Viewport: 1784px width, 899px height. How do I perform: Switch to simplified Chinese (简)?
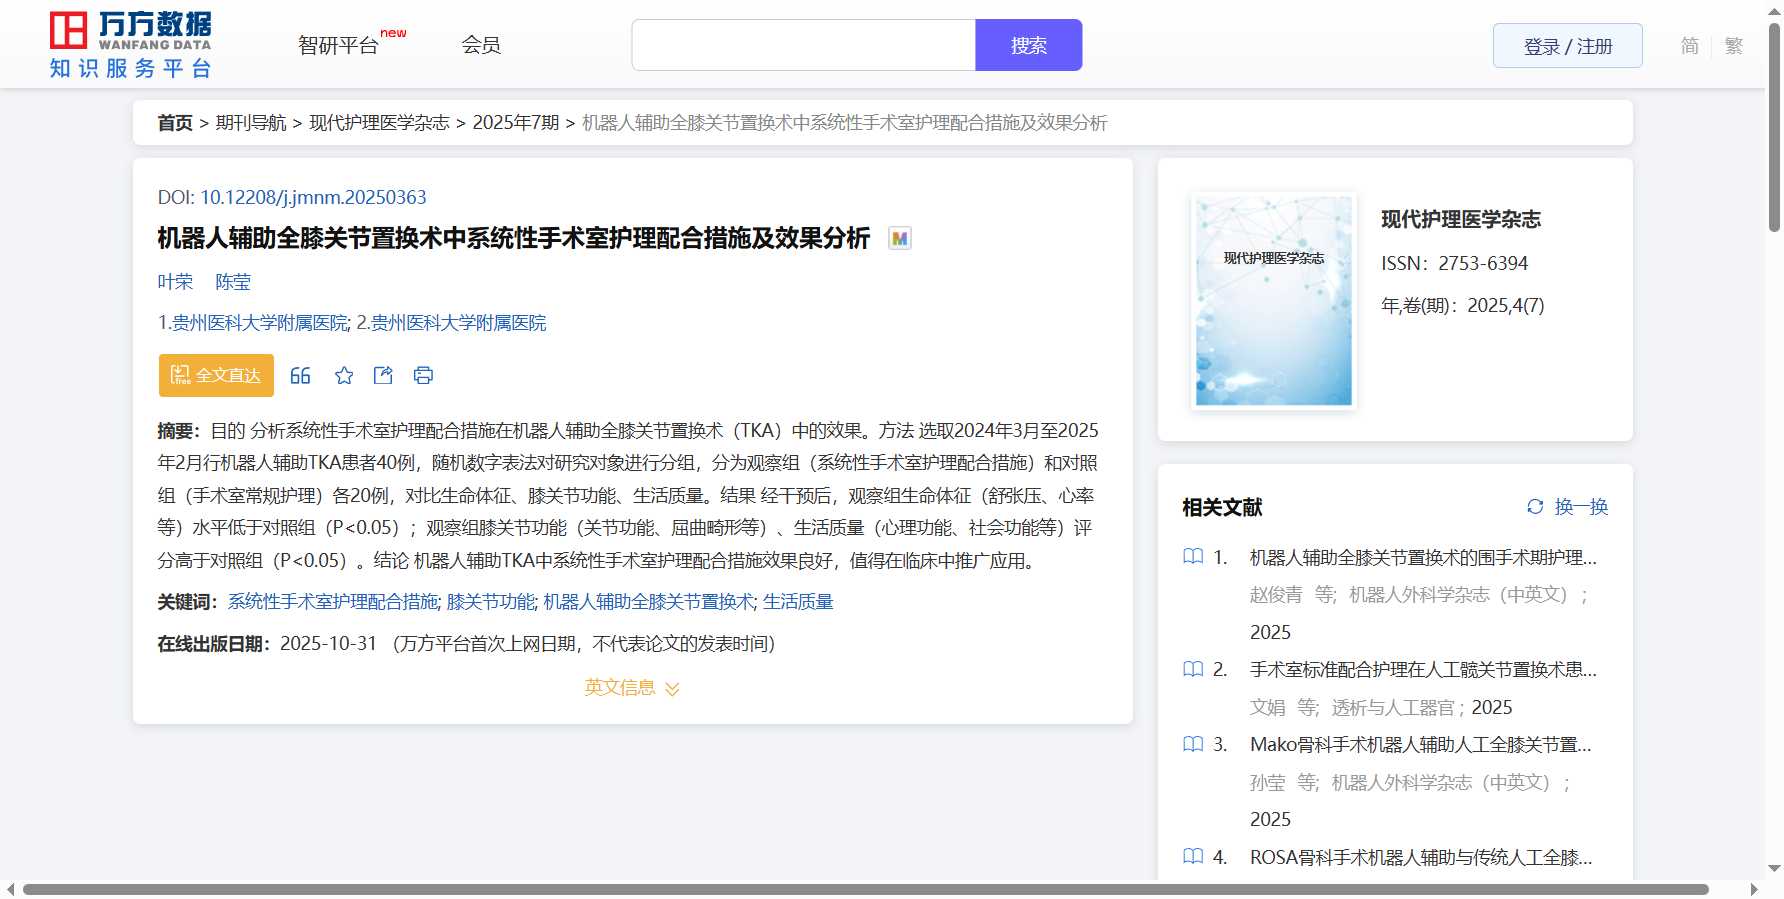1689,46
